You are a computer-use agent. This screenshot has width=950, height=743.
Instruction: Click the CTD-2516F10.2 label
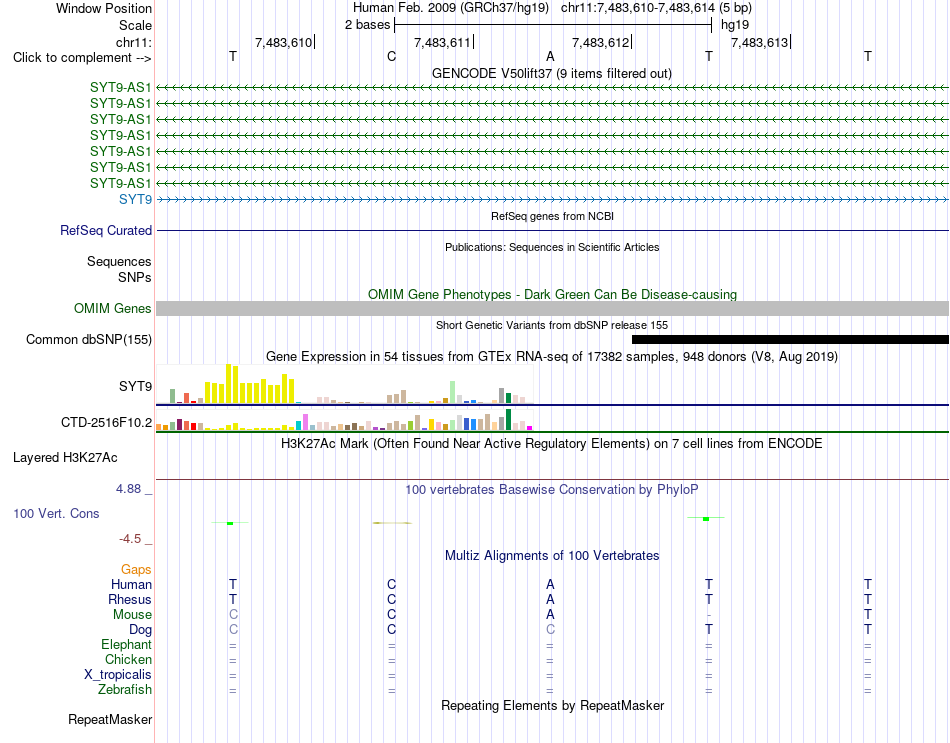click(x=107, y=422)
